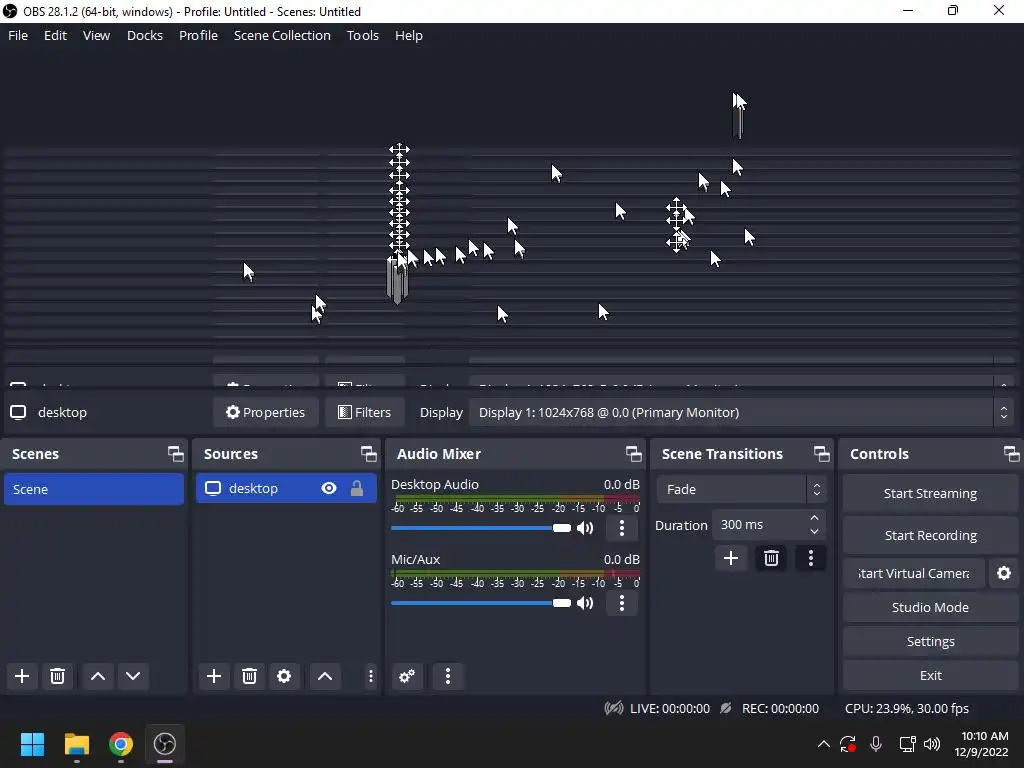Click Start Streaming

(930, 494)
